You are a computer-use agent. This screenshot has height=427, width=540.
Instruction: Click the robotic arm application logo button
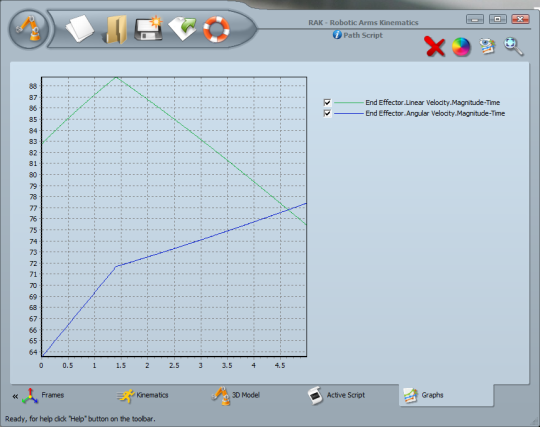29,29
